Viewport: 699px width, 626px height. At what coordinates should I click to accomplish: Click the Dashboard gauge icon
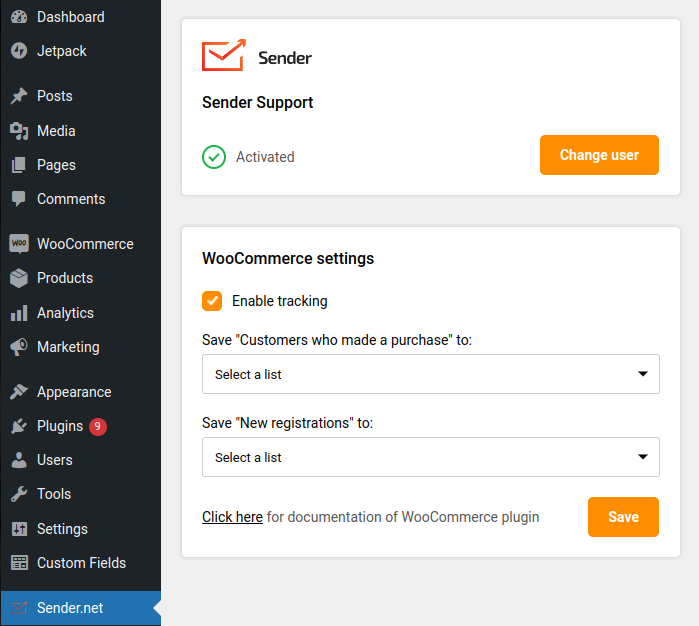point(19,17)
